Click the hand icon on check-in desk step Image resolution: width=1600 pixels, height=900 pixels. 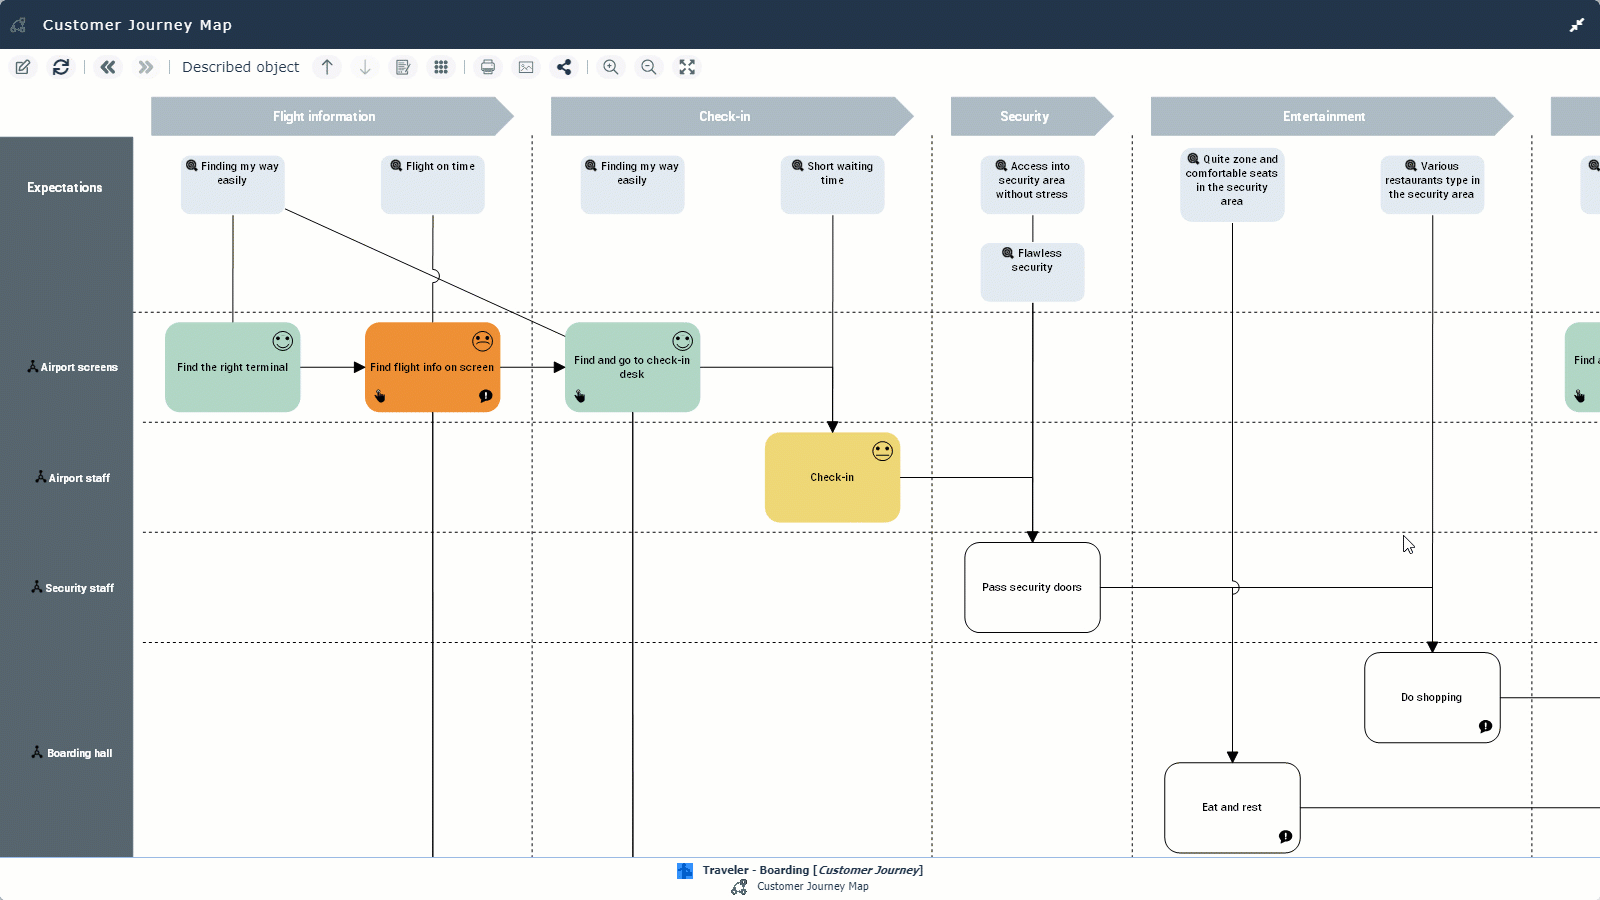(x=580, y=396)
